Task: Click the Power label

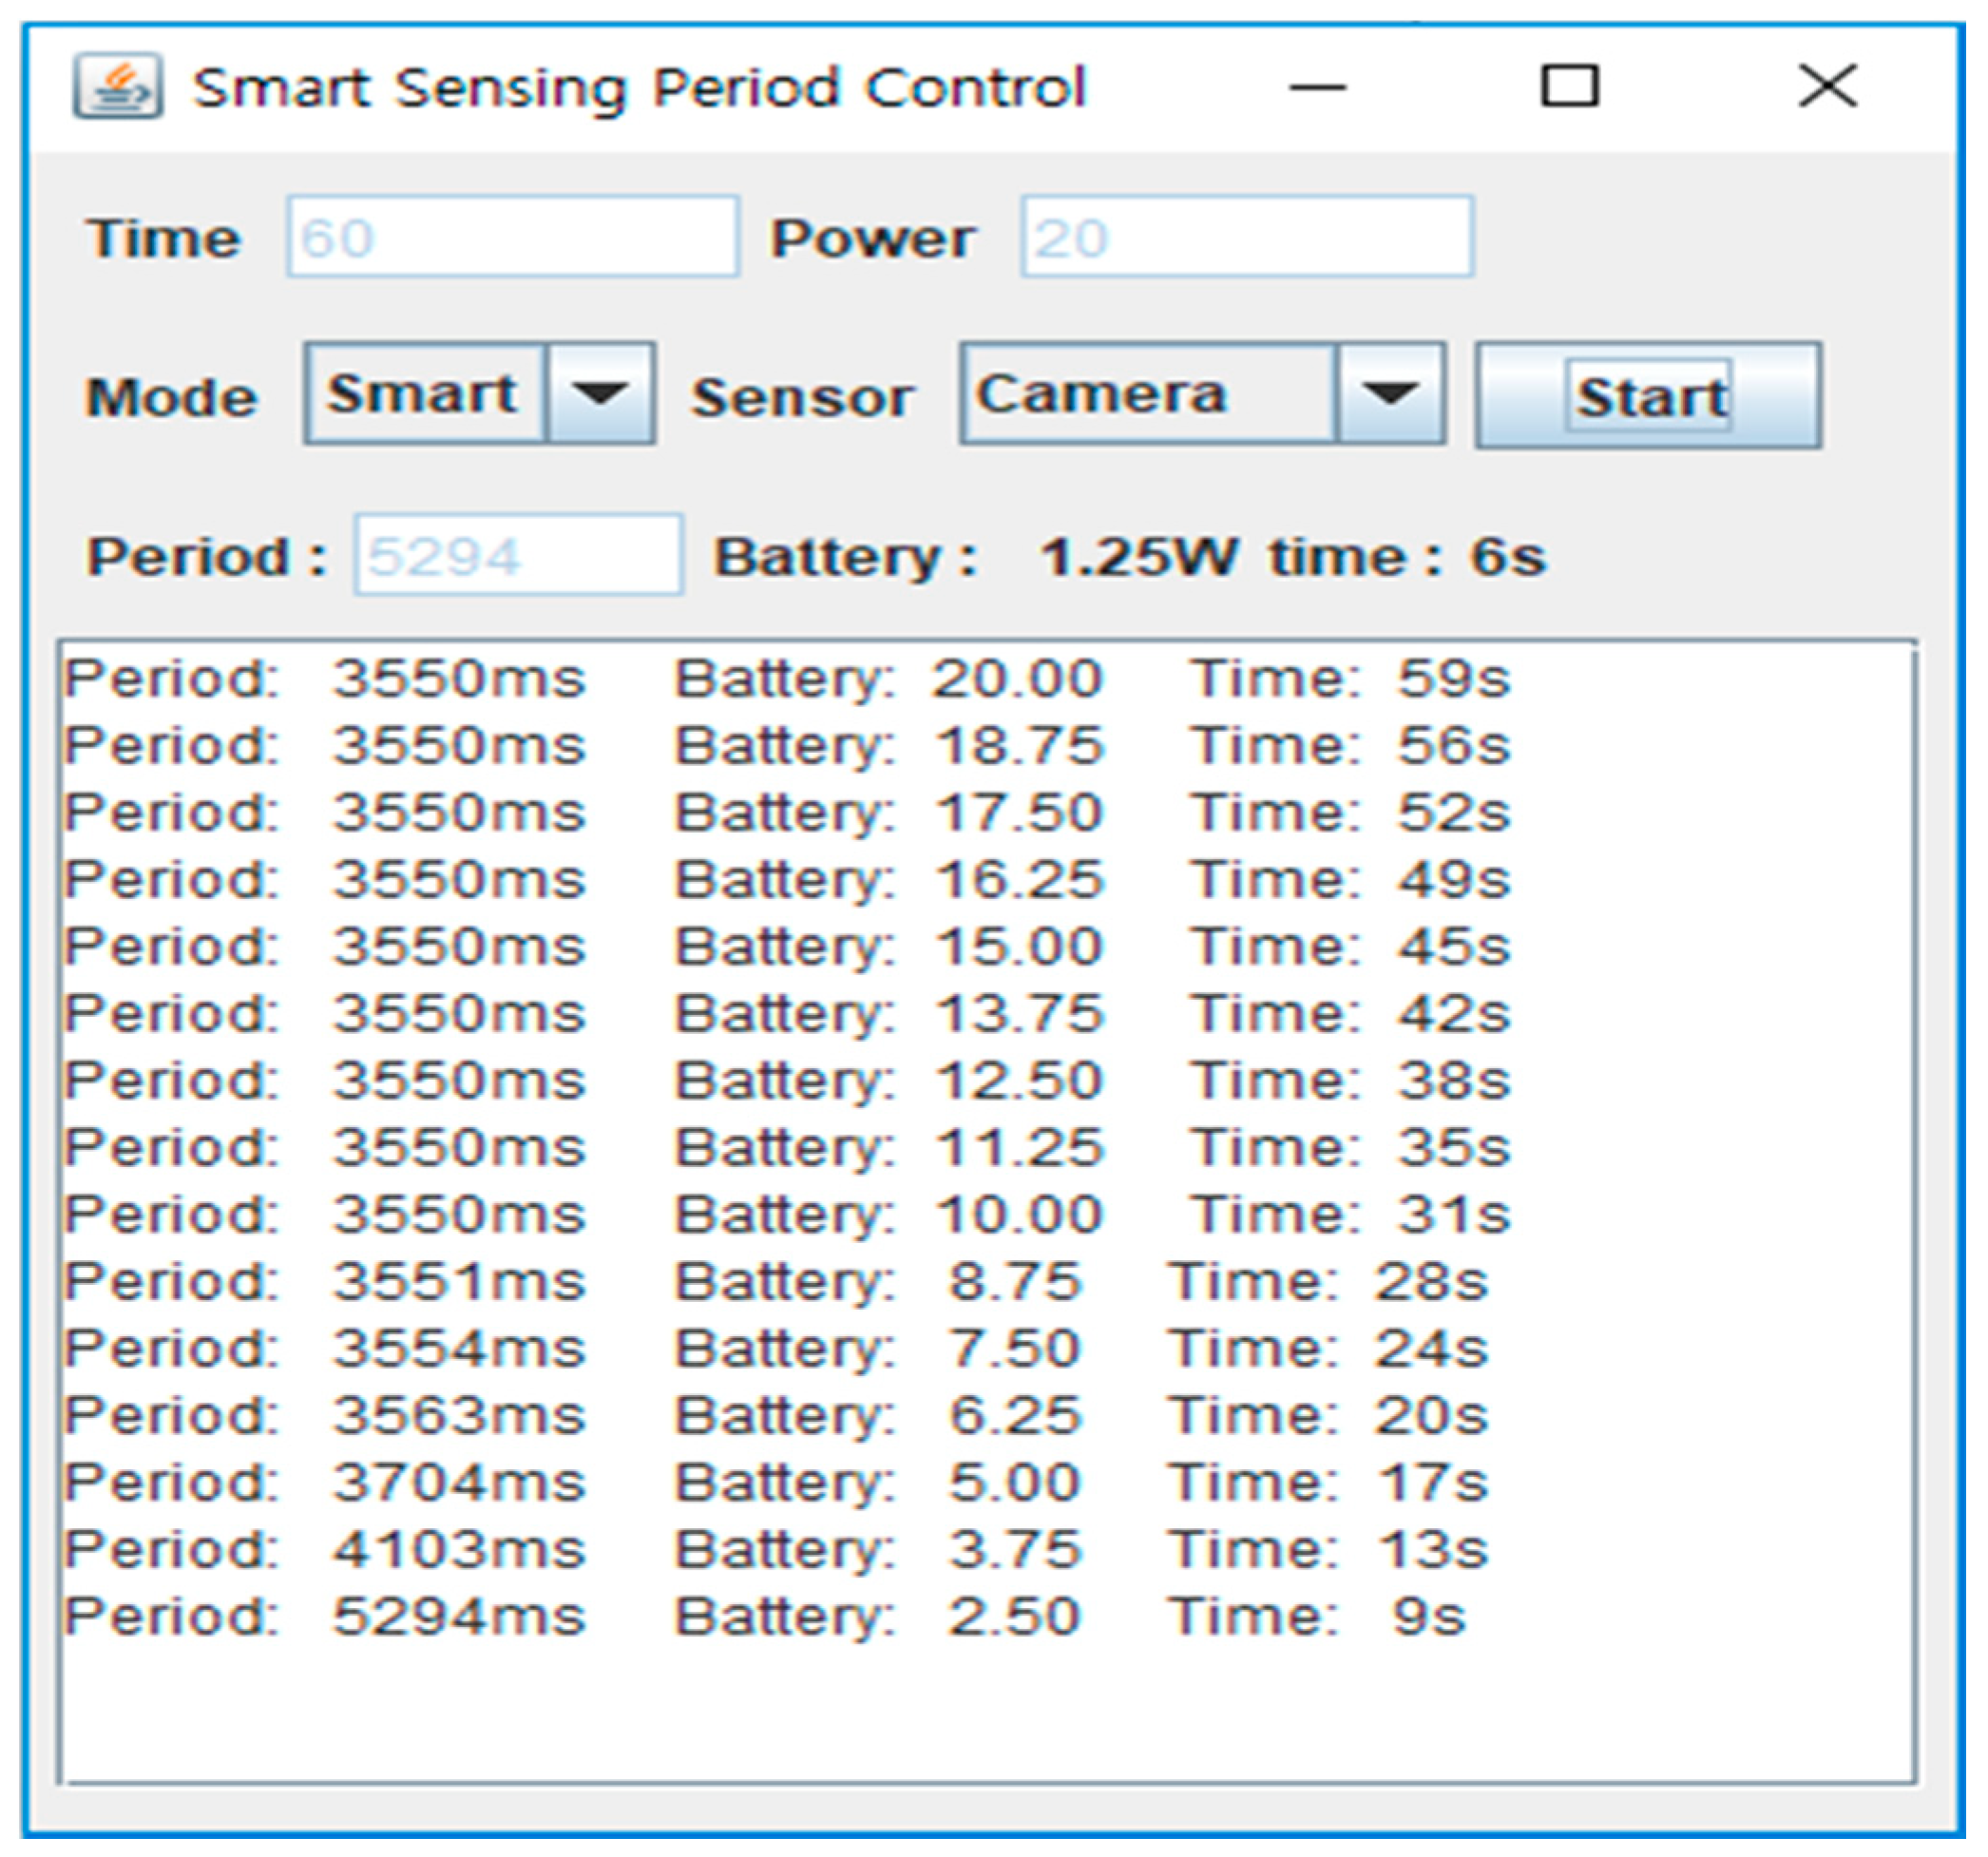Action: point(873,239)
